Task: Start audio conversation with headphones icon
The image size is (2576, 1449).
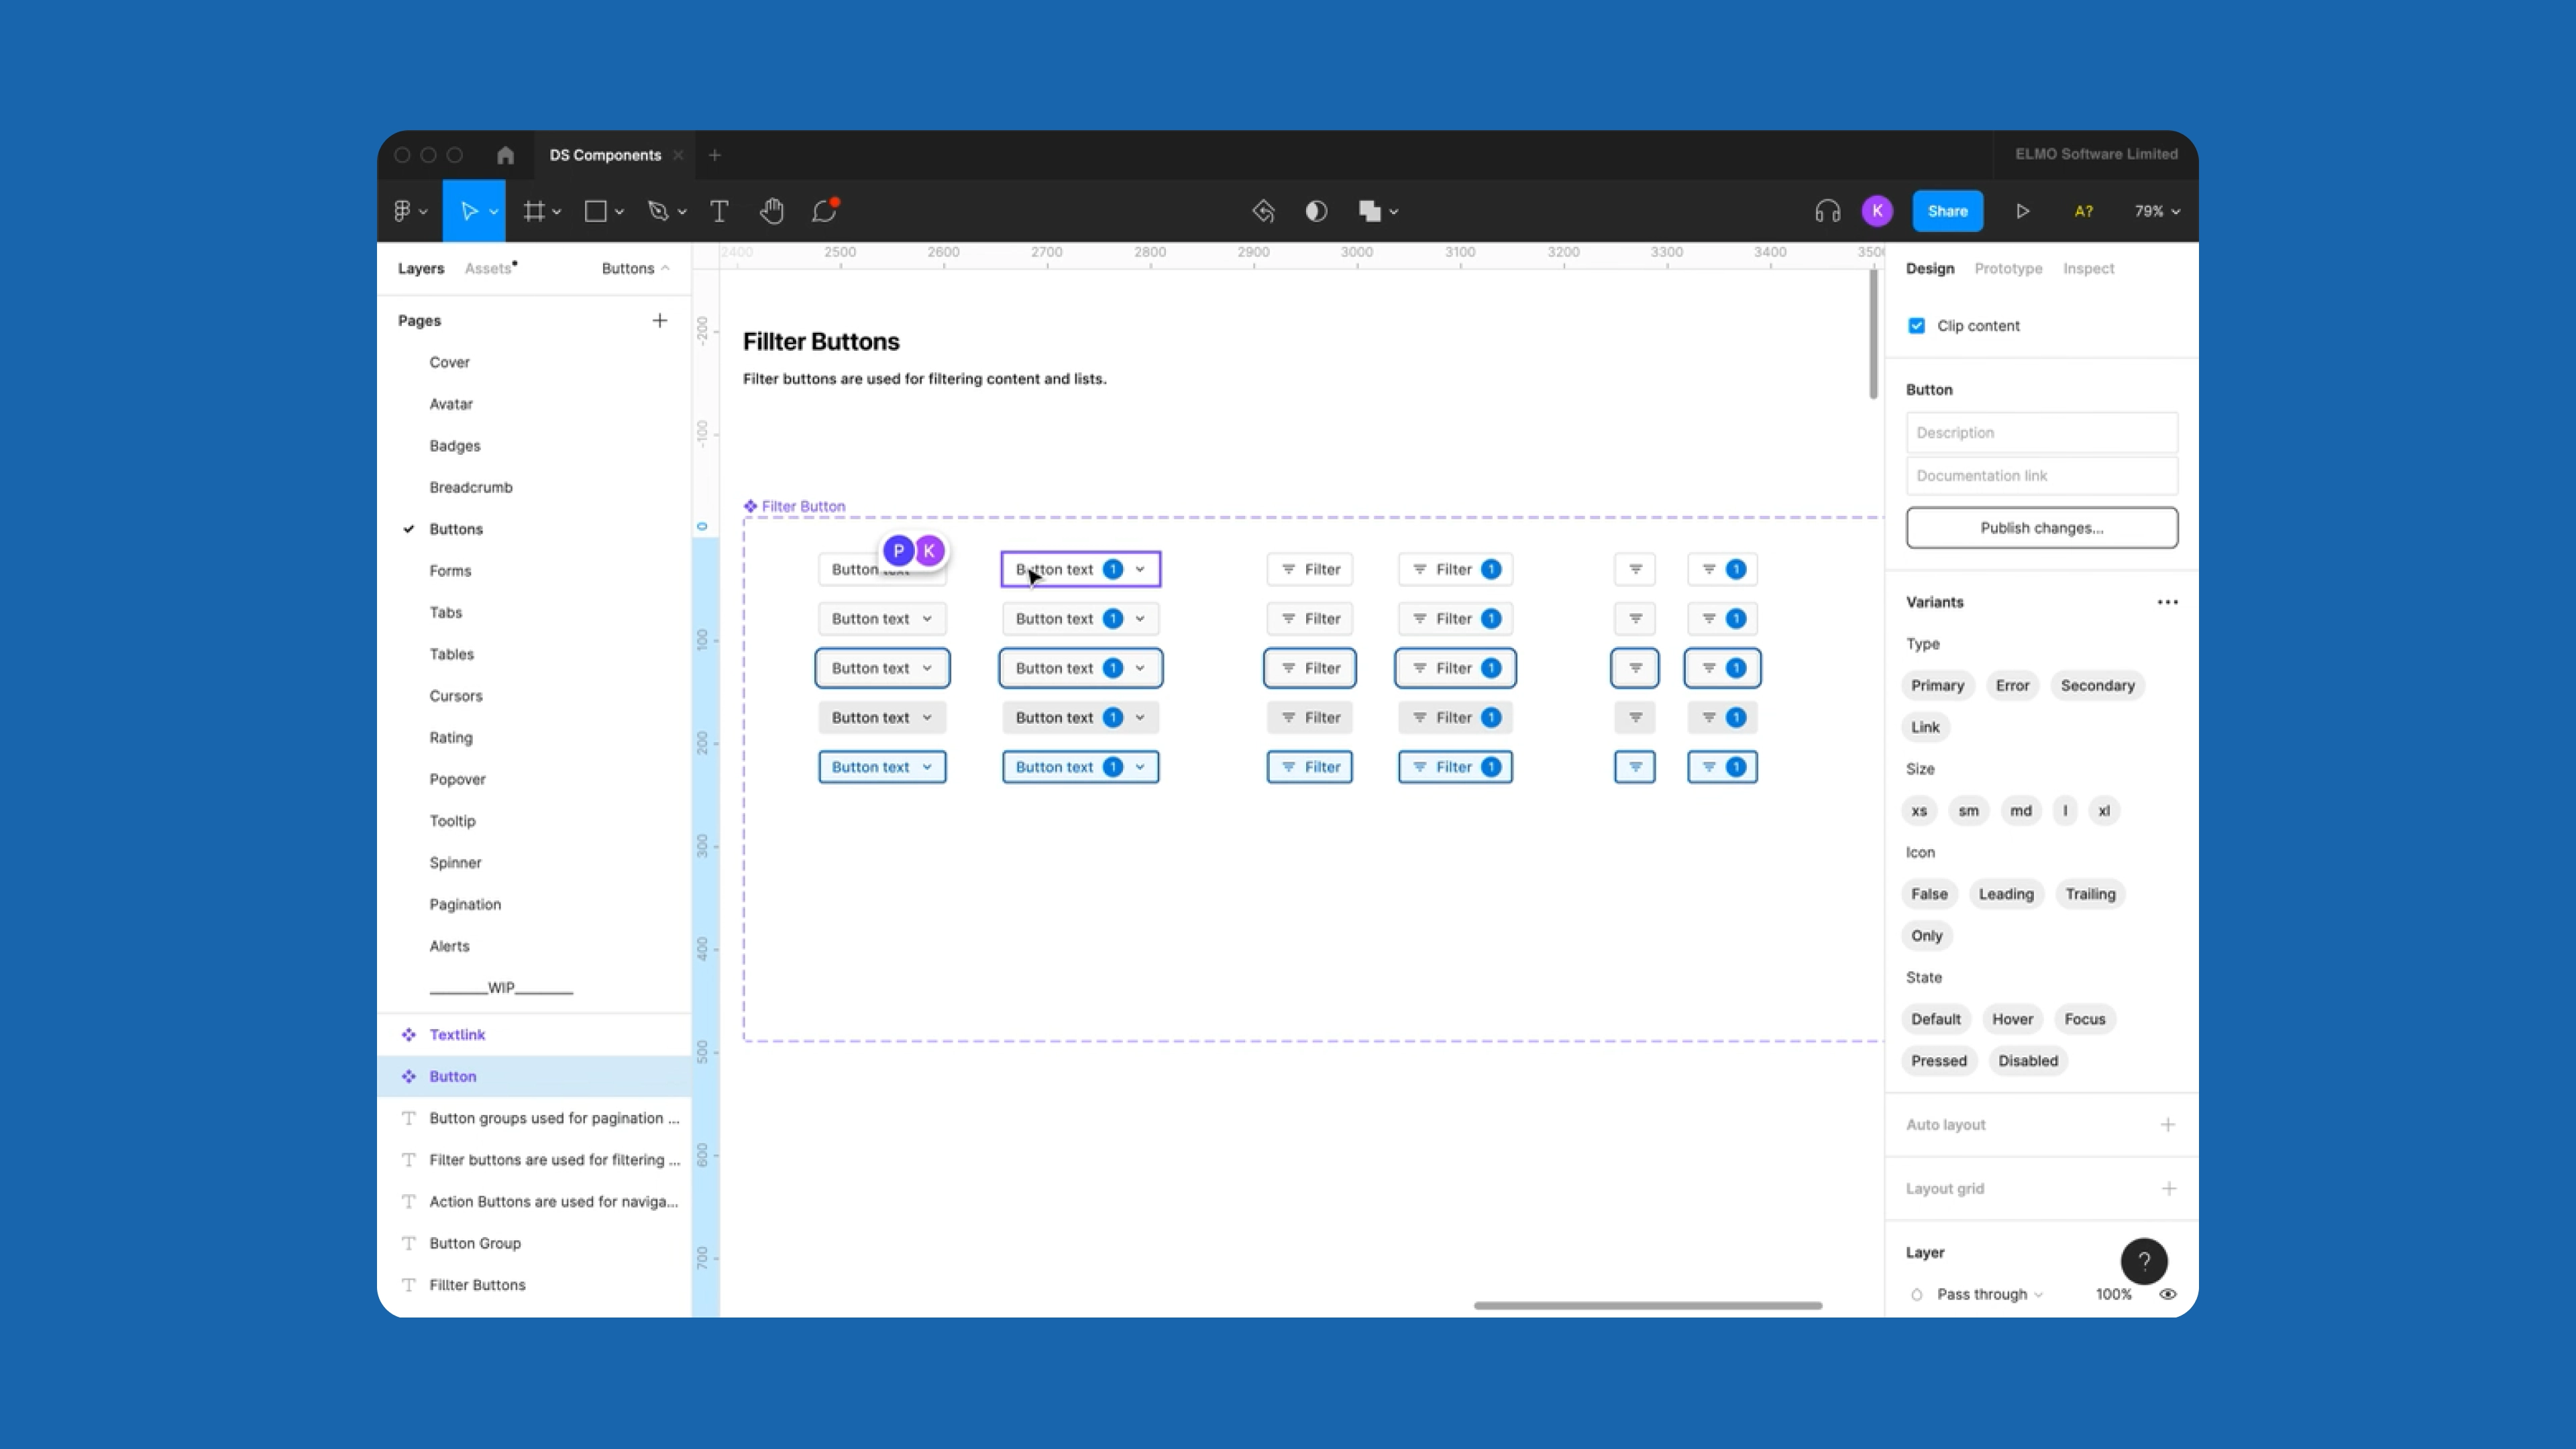Action: coord(1827,211)
